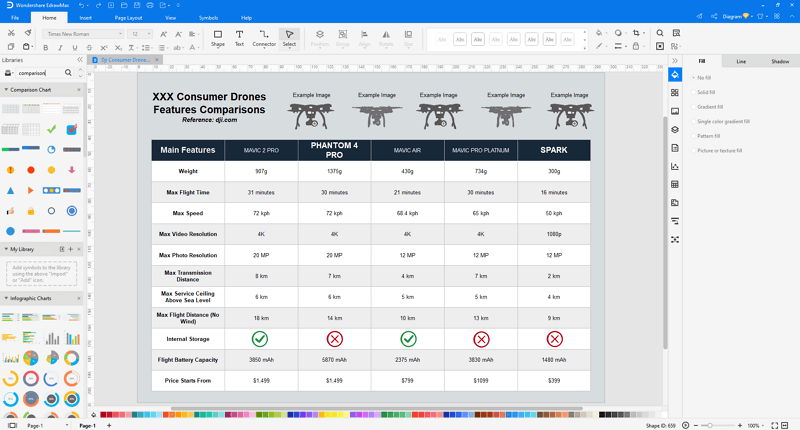Activate the Select pointer tool
Image resolution: width=800 pixels, height=430 pixels.
(289, 38)
